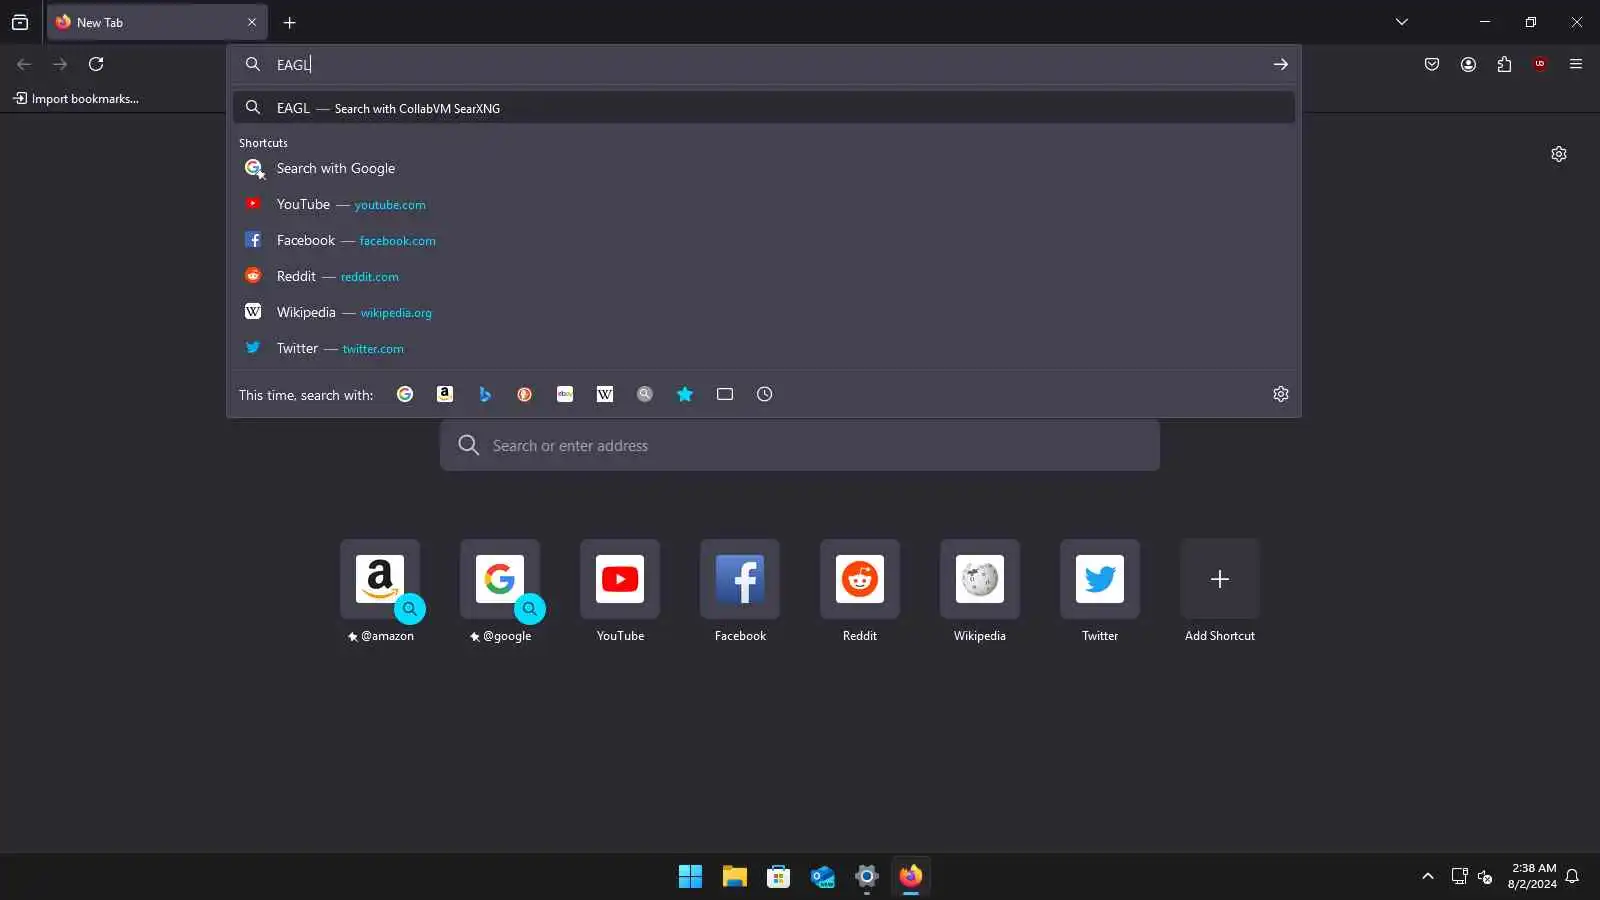Choose Search with Google shortcut
The width and height of the screenshot is (1600, 900).
pyautogui.click(x=764, y=168)
